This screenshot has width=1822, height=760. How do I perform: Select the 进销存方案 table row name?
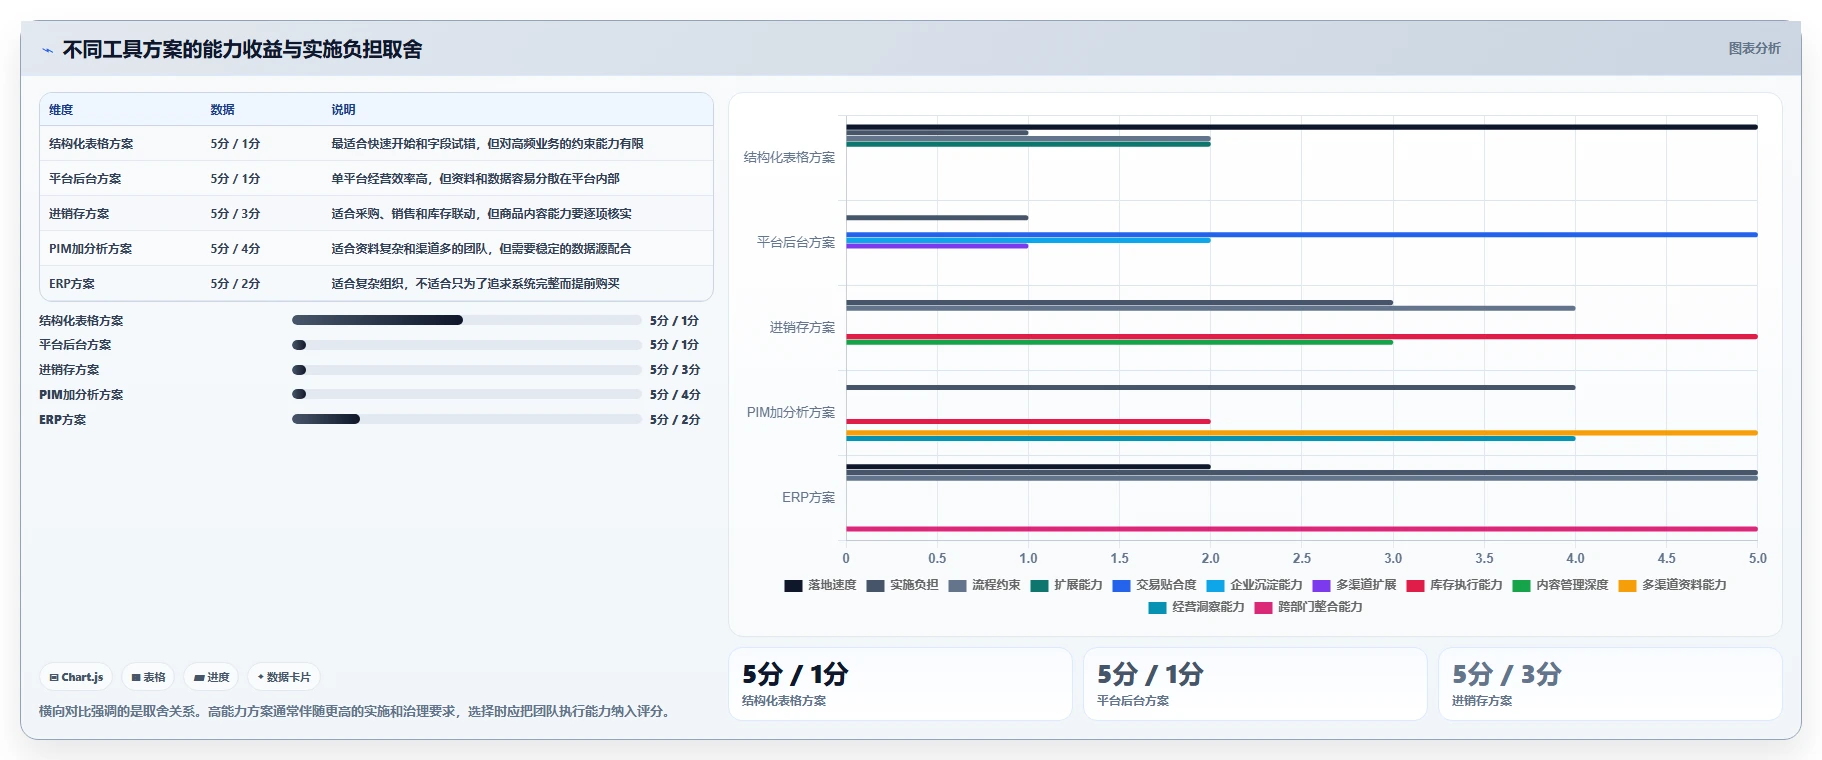coord(79,214)
